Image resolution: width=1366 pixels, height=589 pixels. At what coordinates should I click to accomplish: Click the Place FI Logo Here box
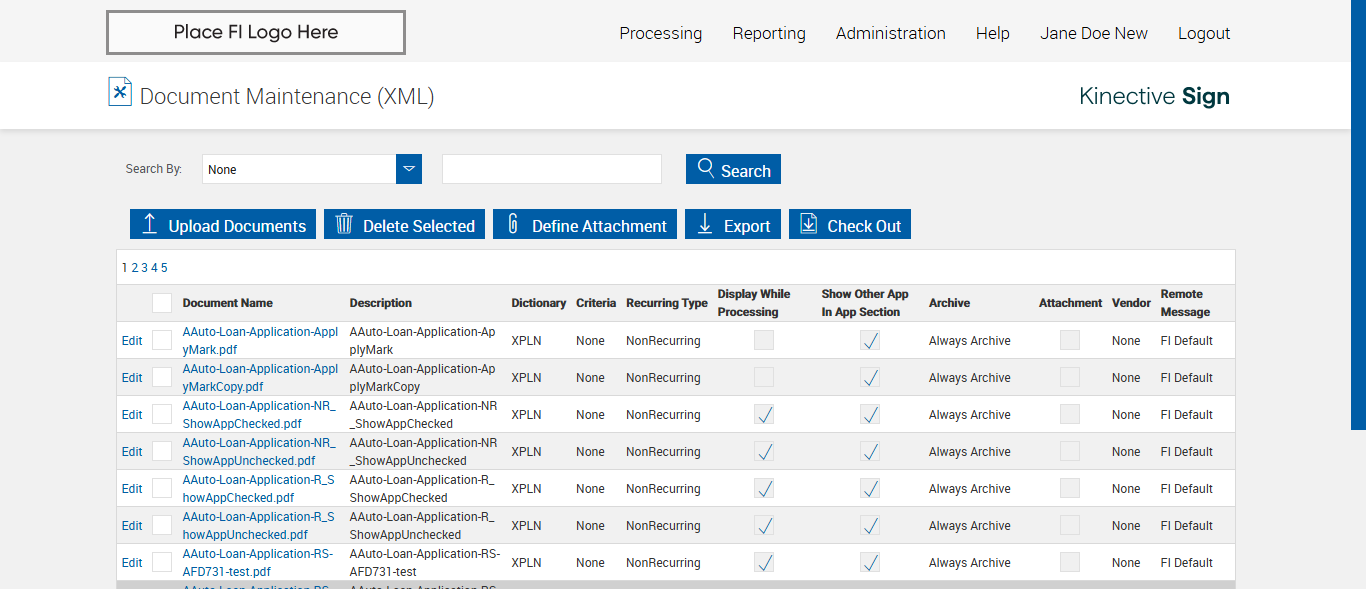pyautogui.click(x=256, y=32)
